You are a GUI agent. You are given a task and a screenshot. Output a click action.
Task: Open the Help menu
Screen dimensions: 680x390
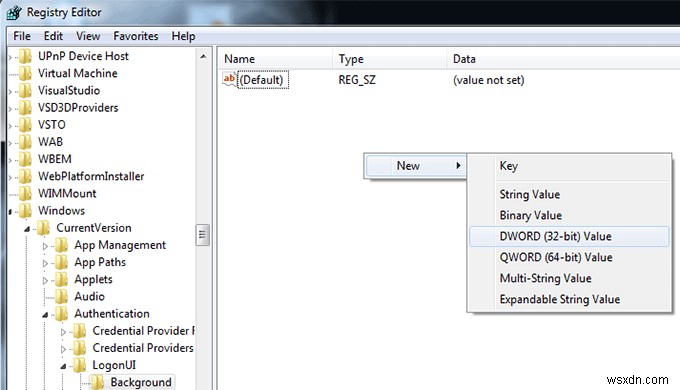click(183, 36)
